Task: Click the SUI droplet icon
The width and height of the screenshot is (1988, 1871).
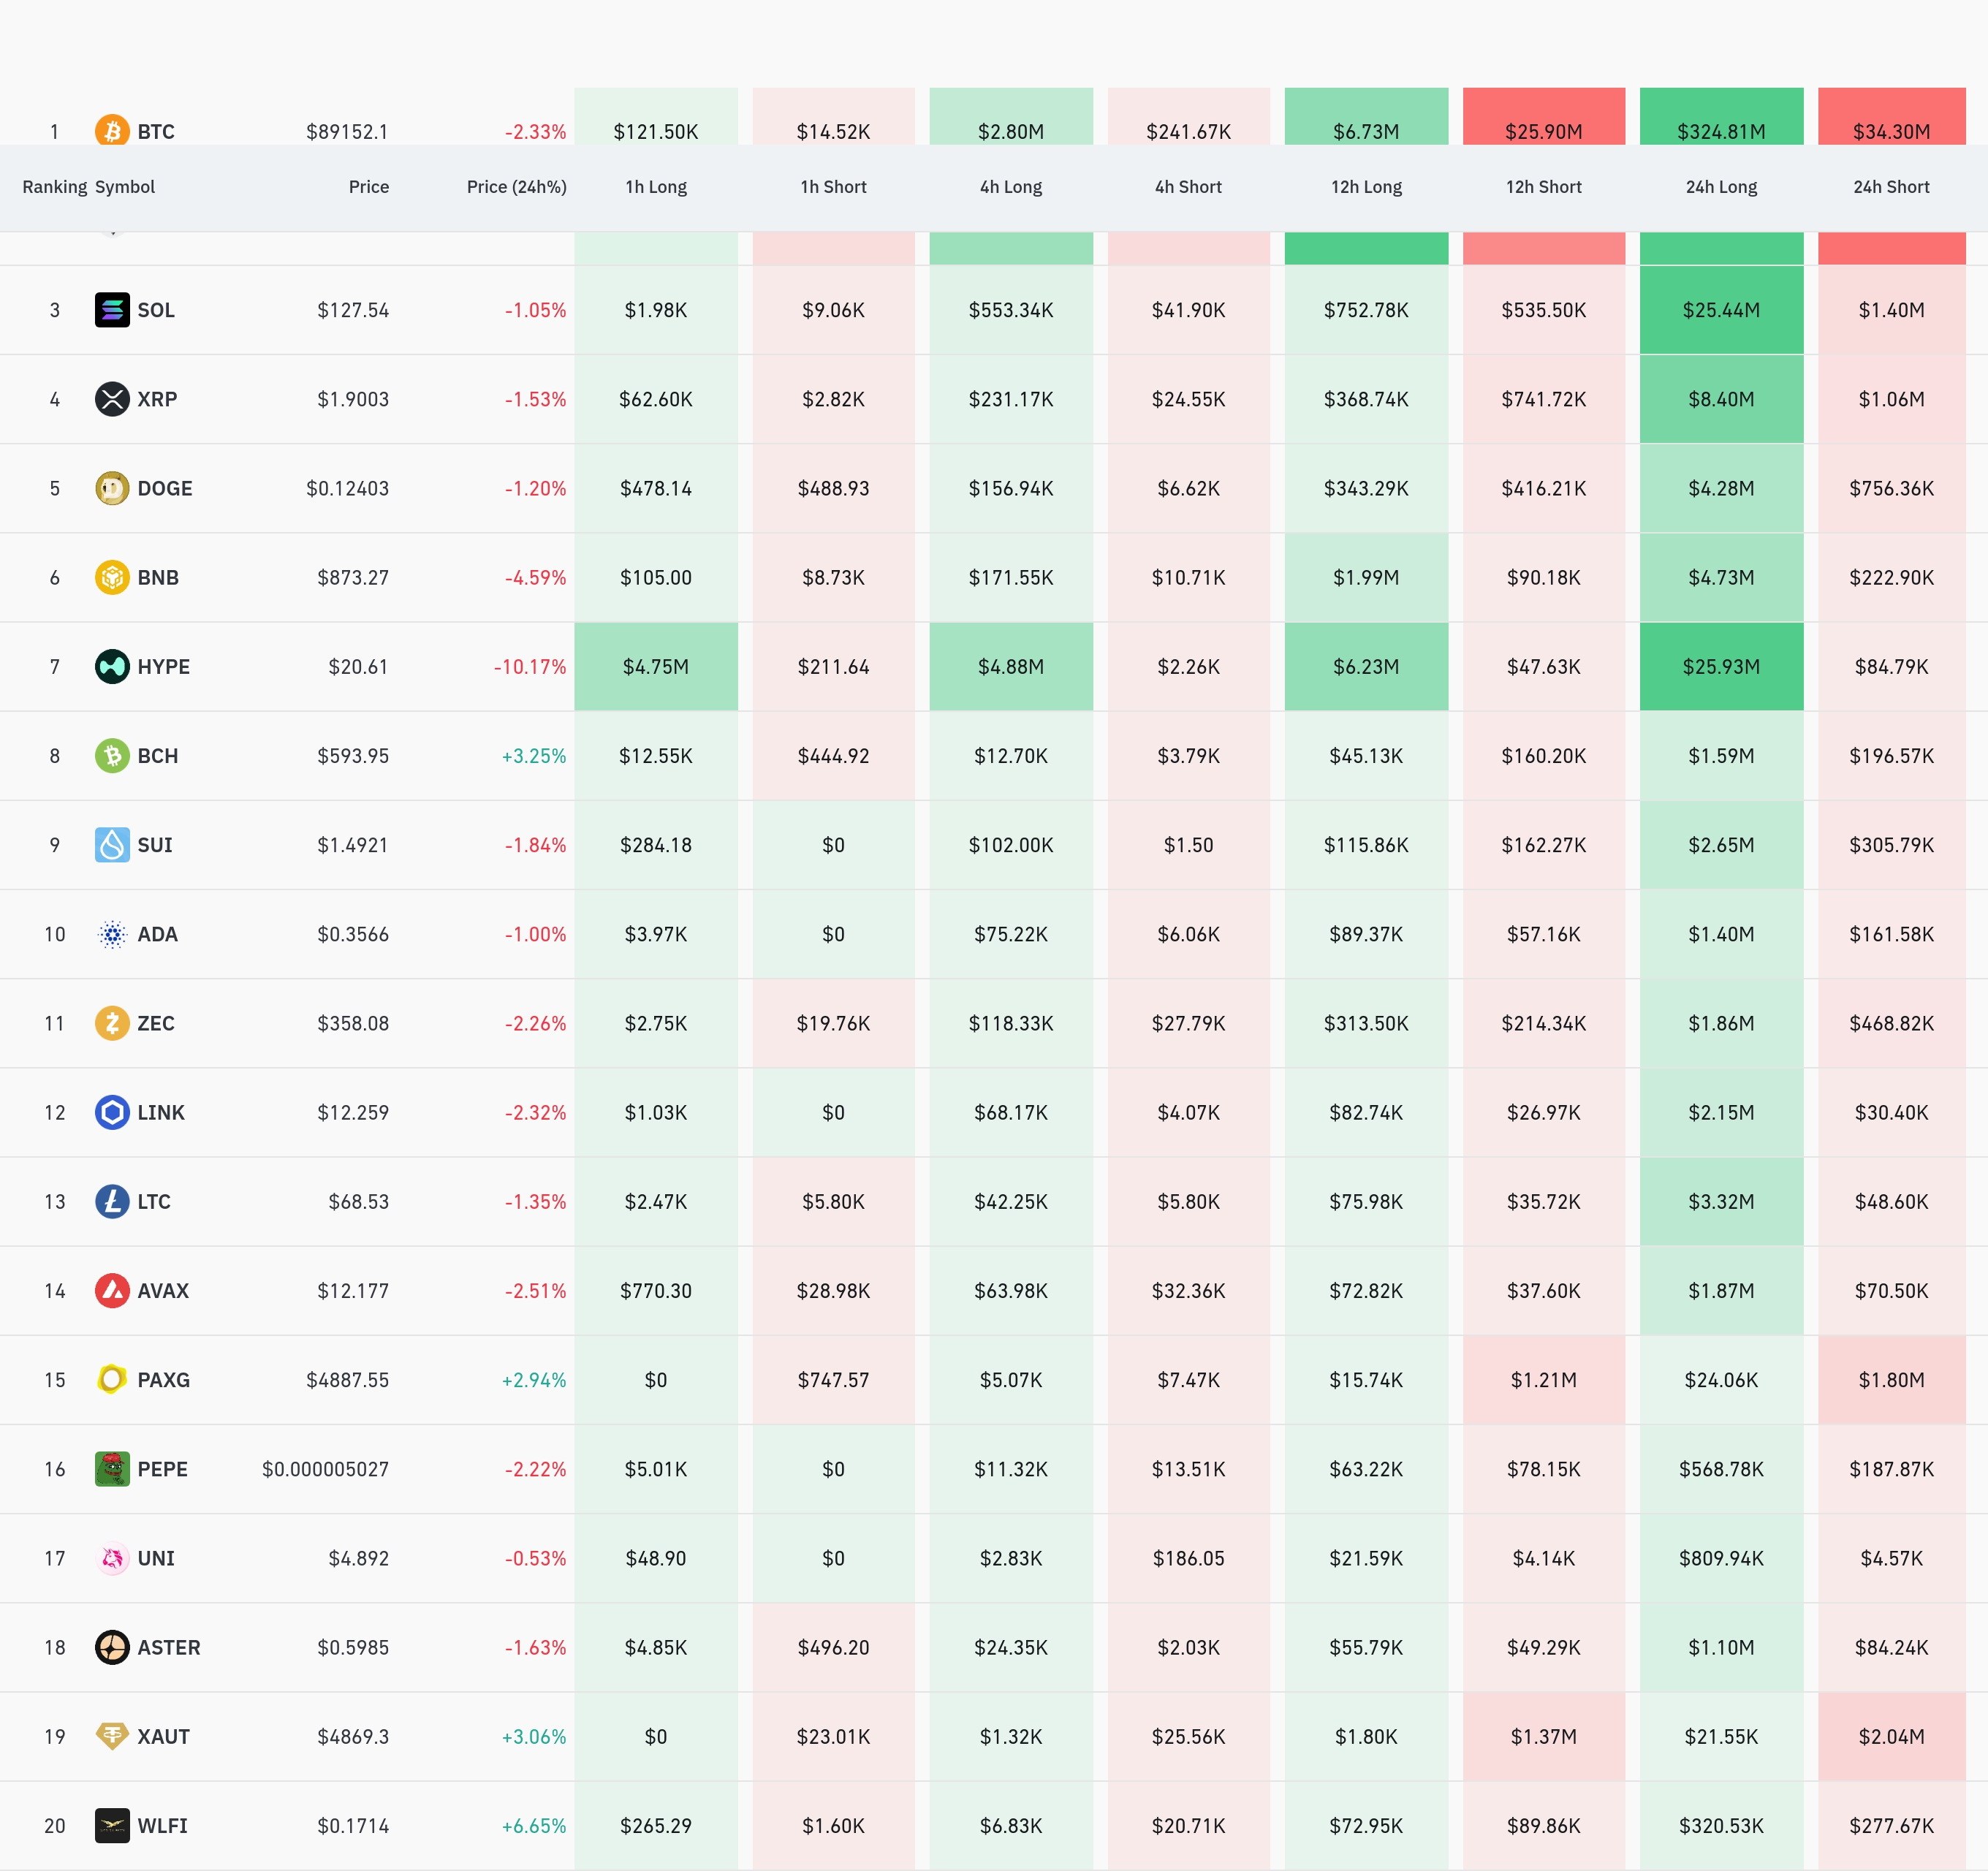Action: 112,845
